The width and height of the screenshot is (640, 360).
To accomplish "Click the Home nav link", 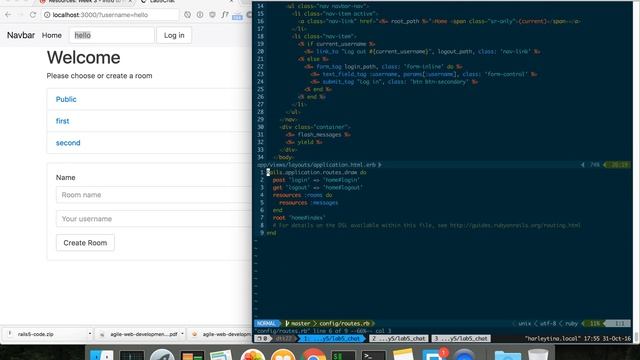I will 52,36.
